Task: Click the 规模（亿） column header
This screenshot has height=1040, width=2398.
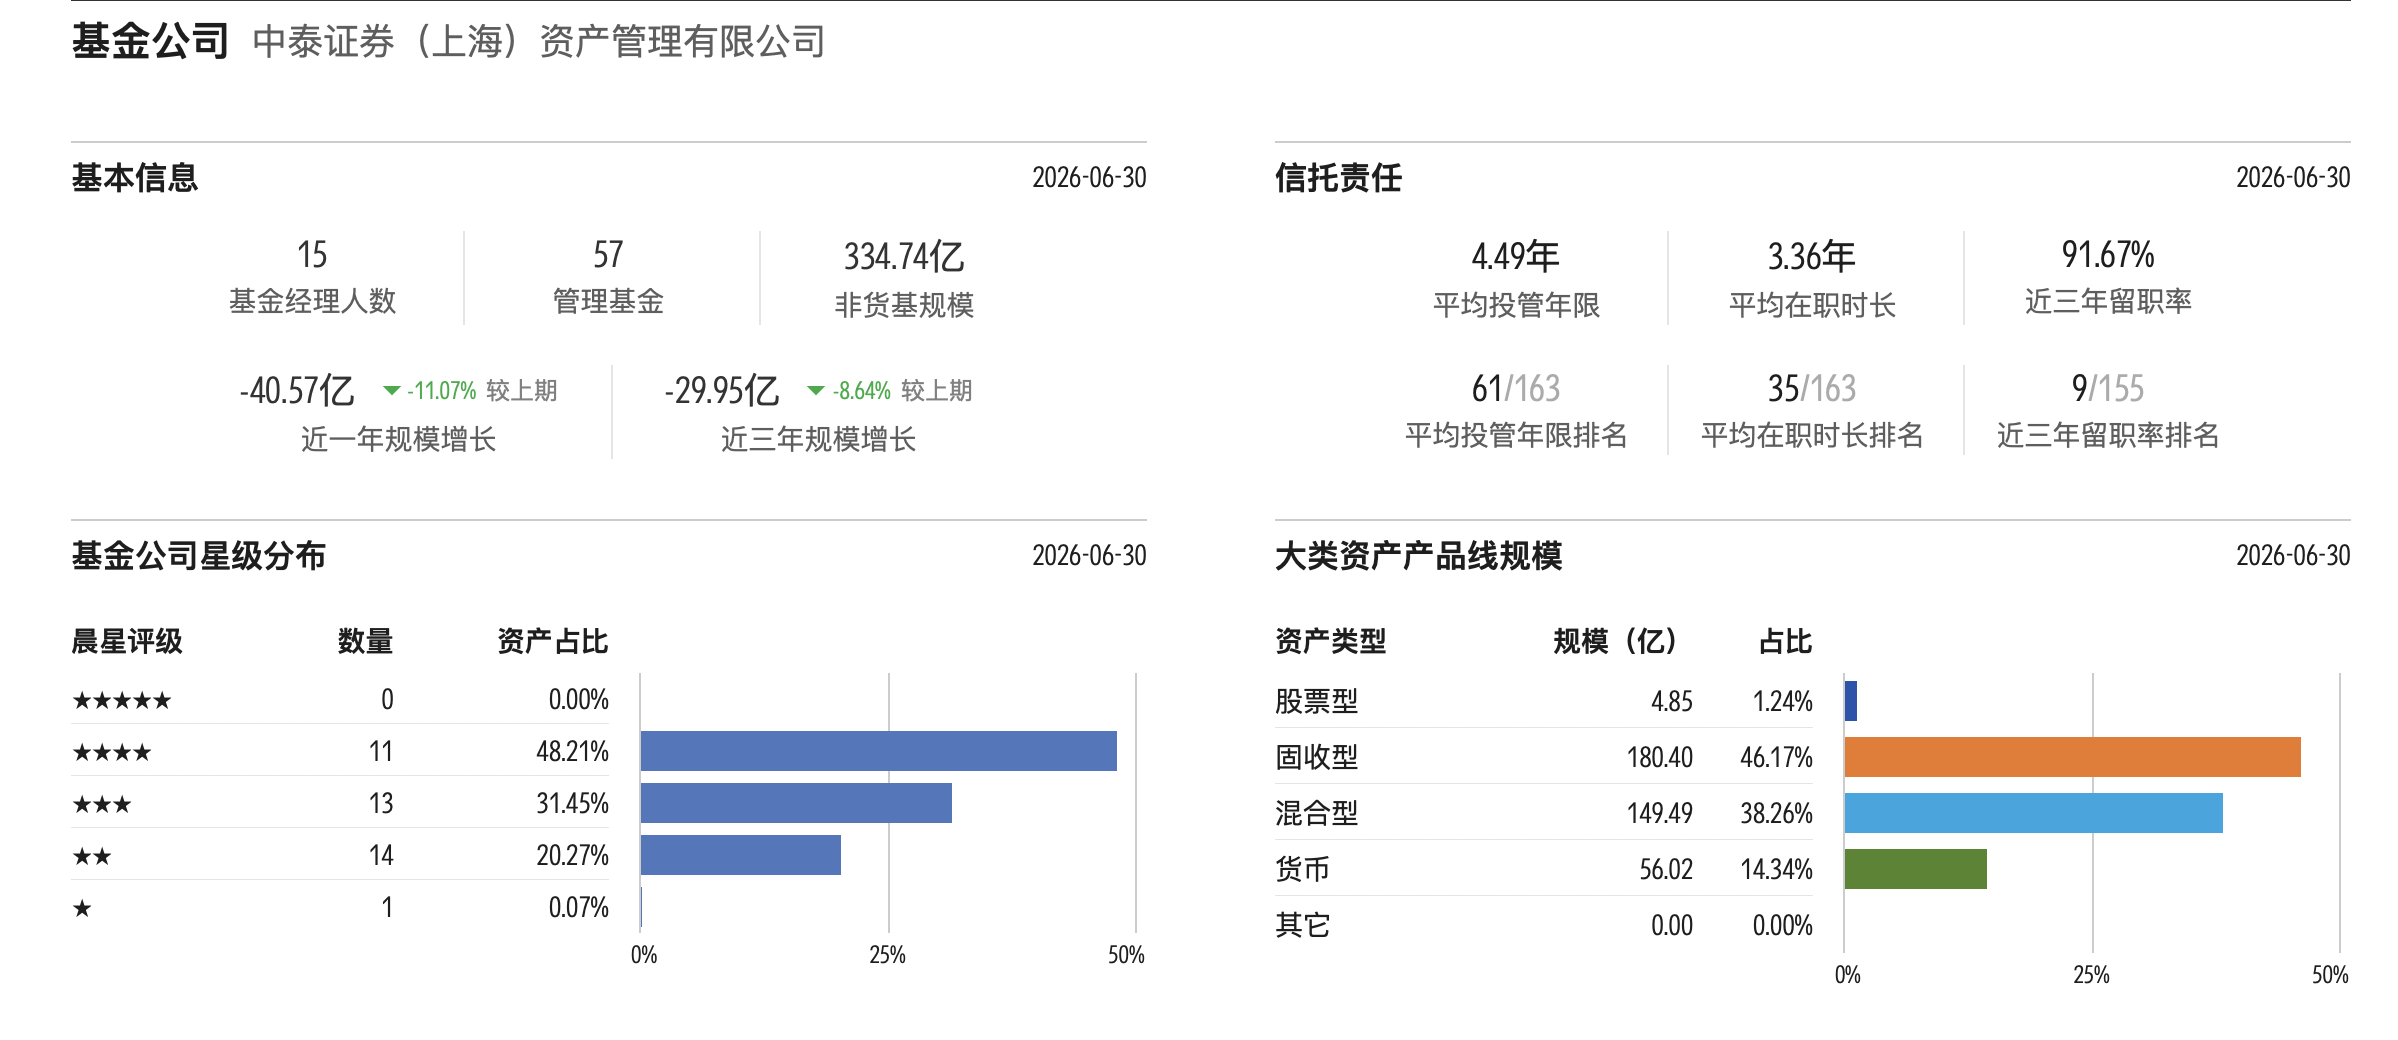Action: pyautogui.click(x=1614, y=641)
